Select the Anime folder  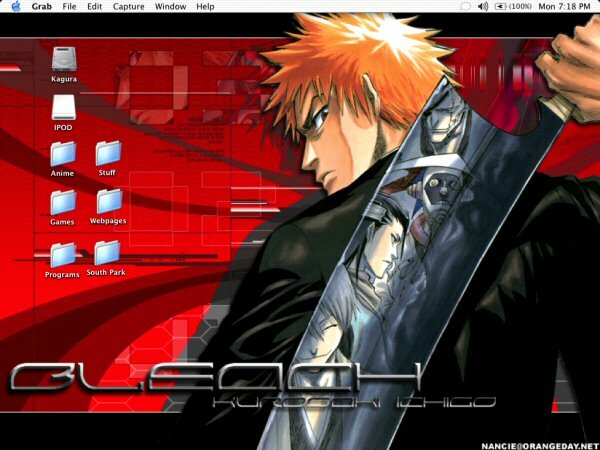pos(63,154)
